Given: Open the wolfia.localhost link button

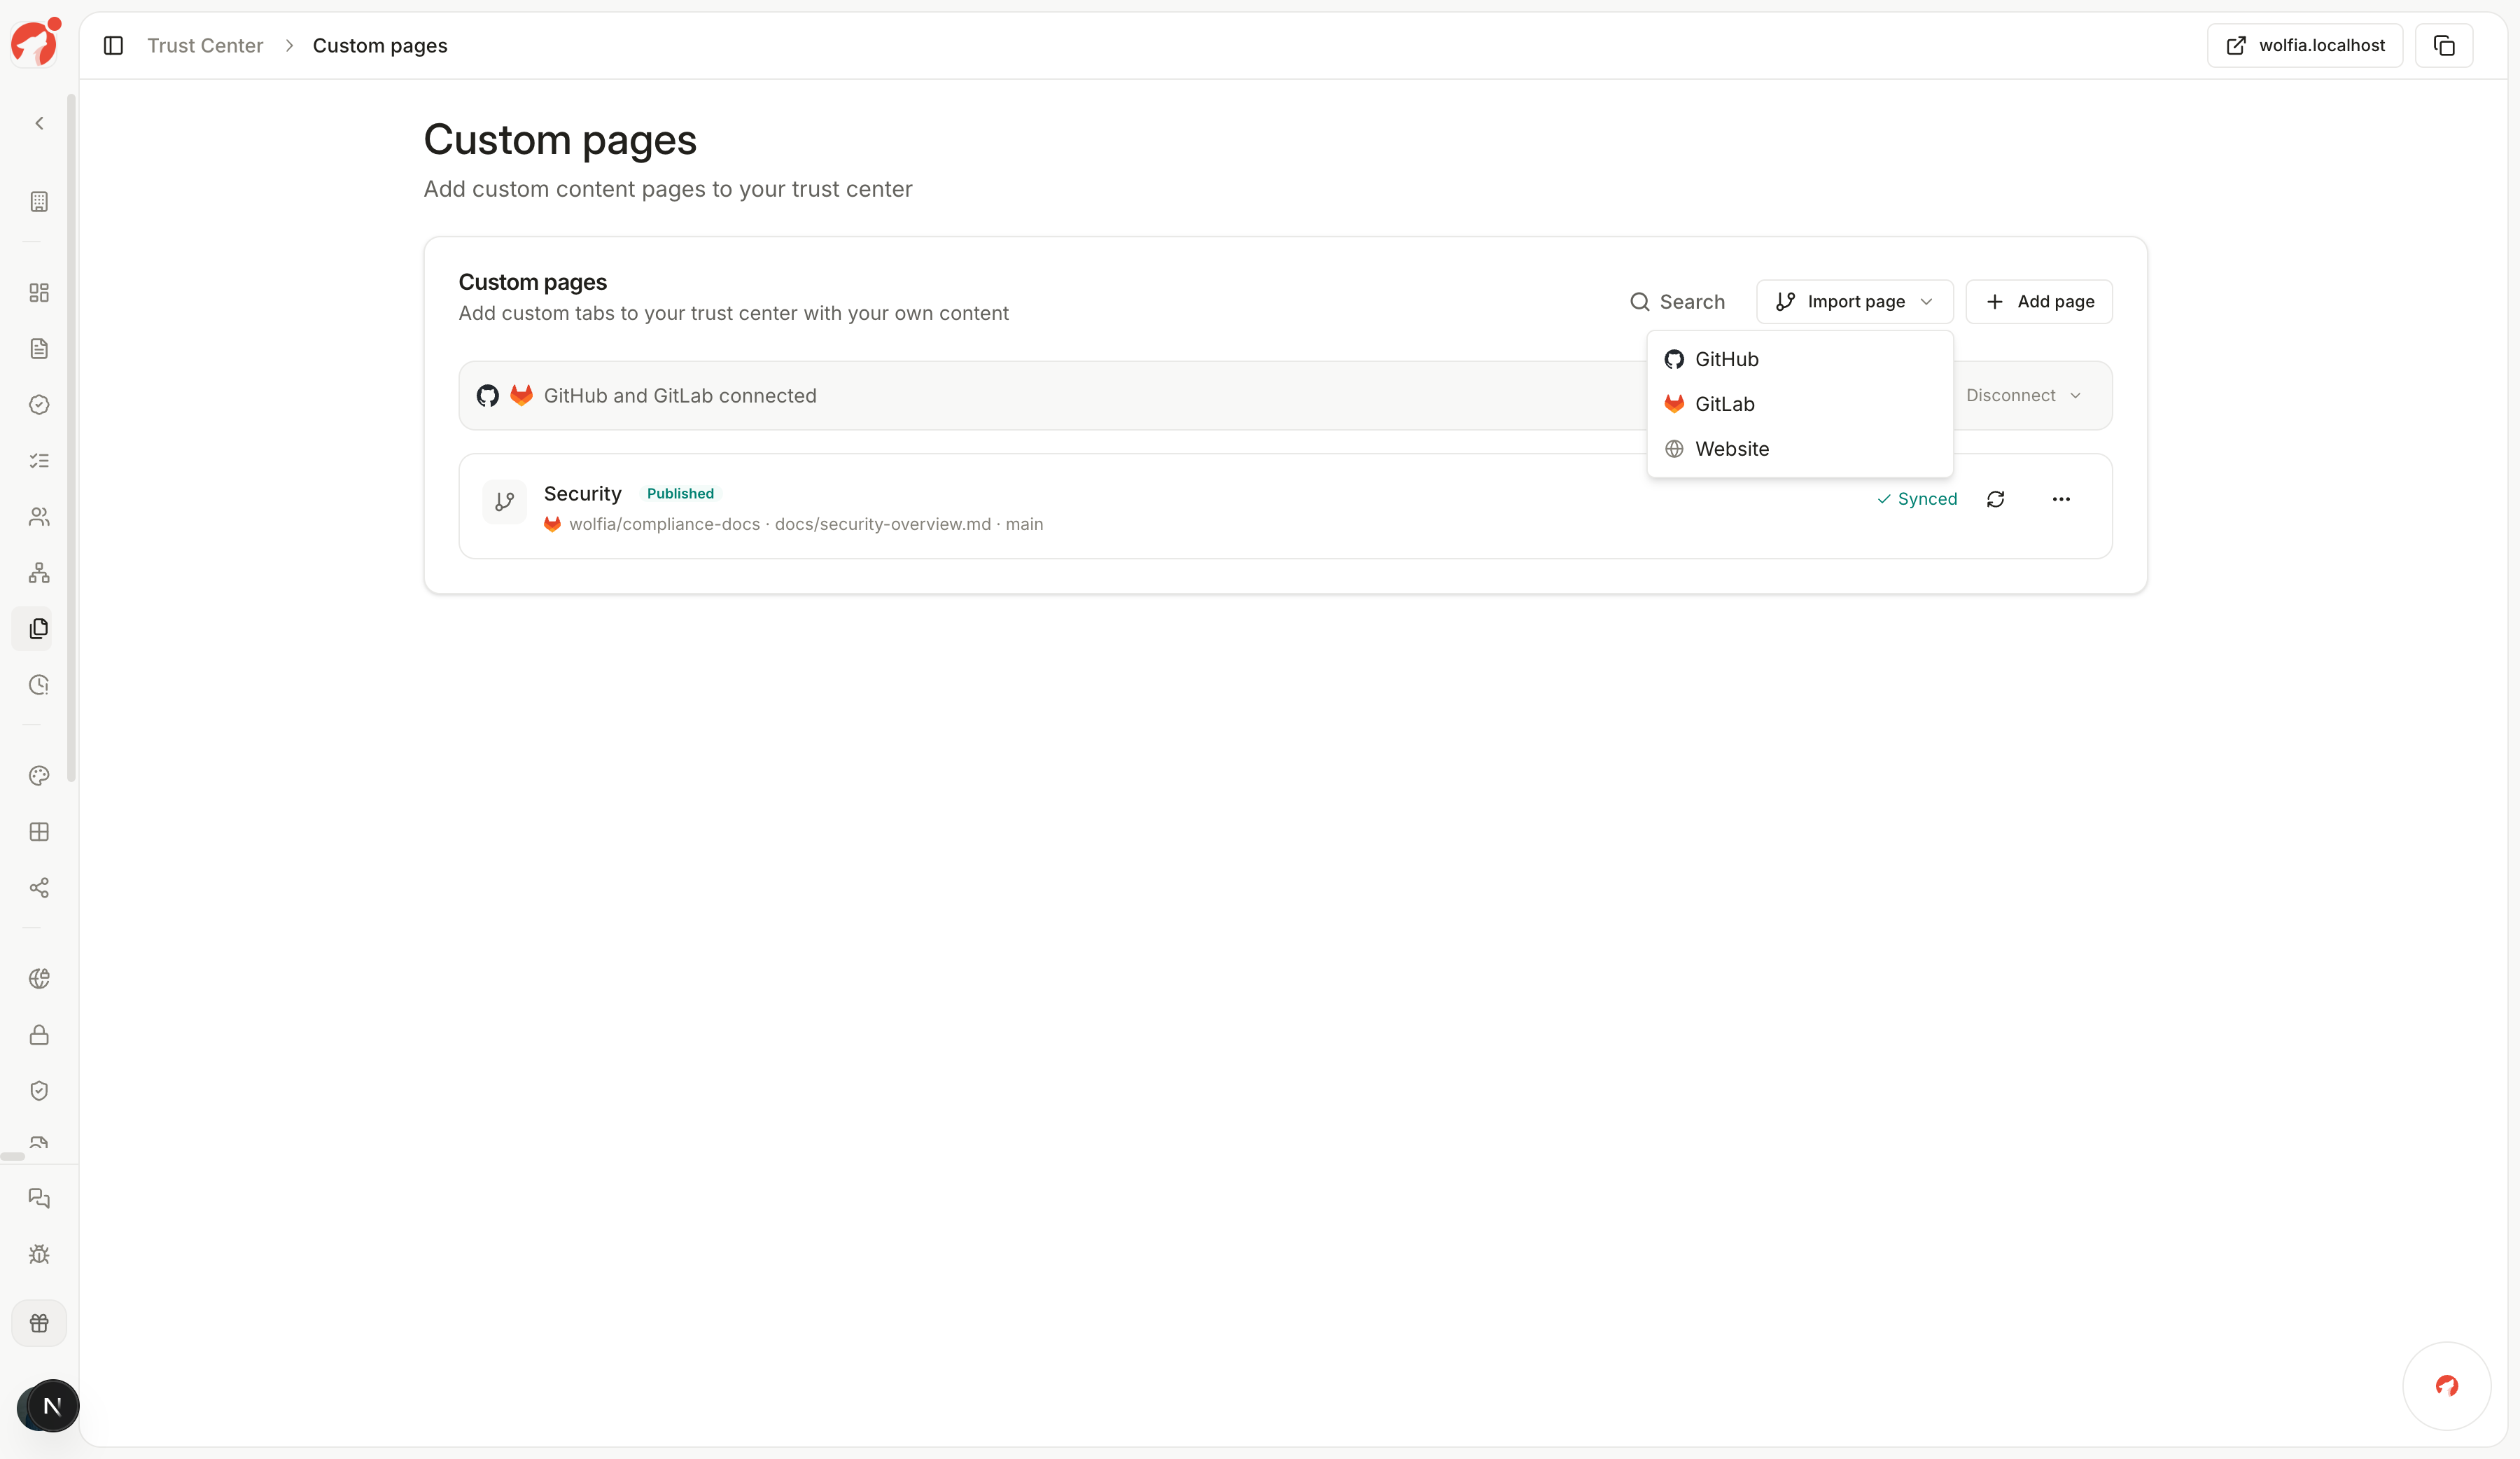Looking at the screenshot, I should pos(2304,46).
